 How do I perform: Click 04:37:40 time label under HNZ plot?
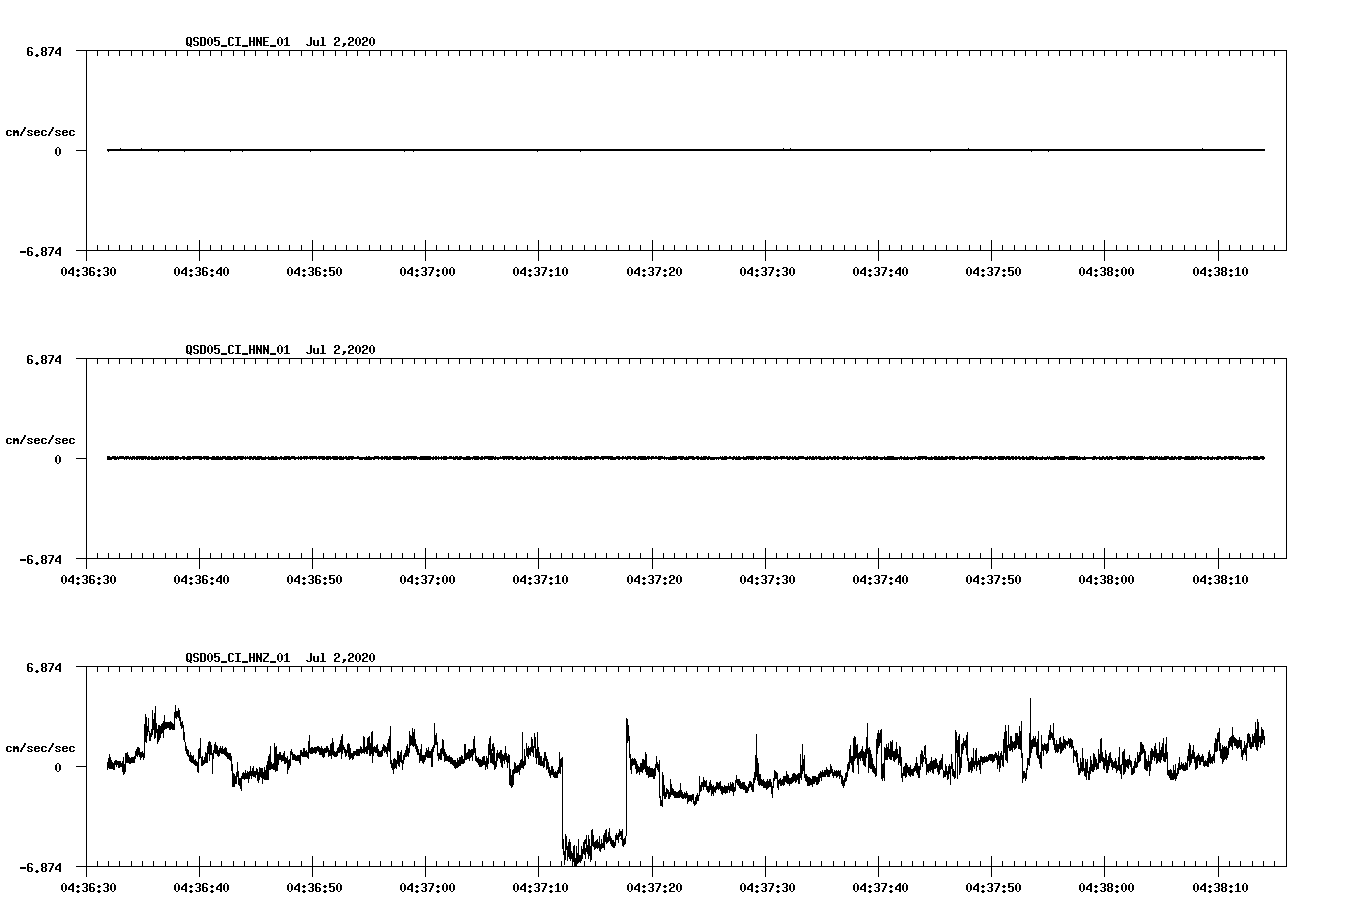coord(880,887)
